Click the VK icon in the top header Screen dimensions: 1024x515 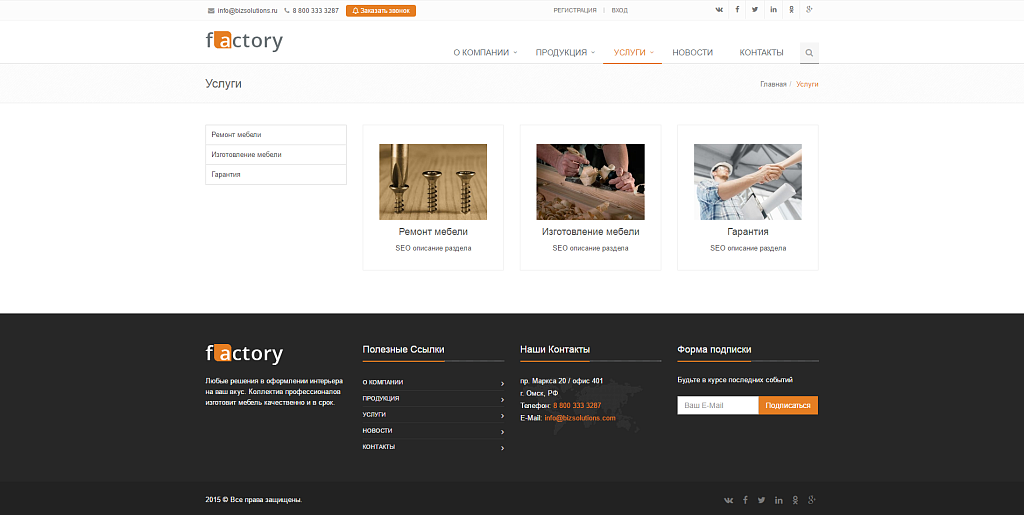(719, 10)
